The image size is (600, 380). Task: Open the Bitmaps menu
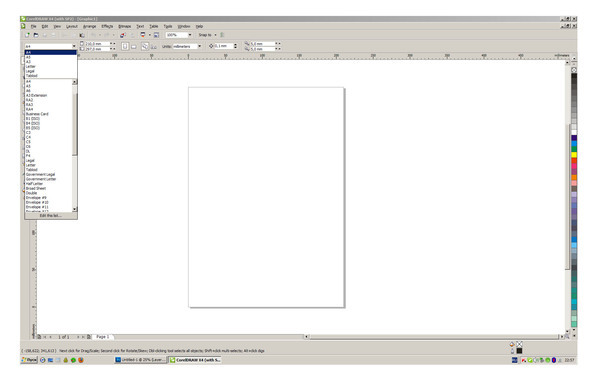124,26
